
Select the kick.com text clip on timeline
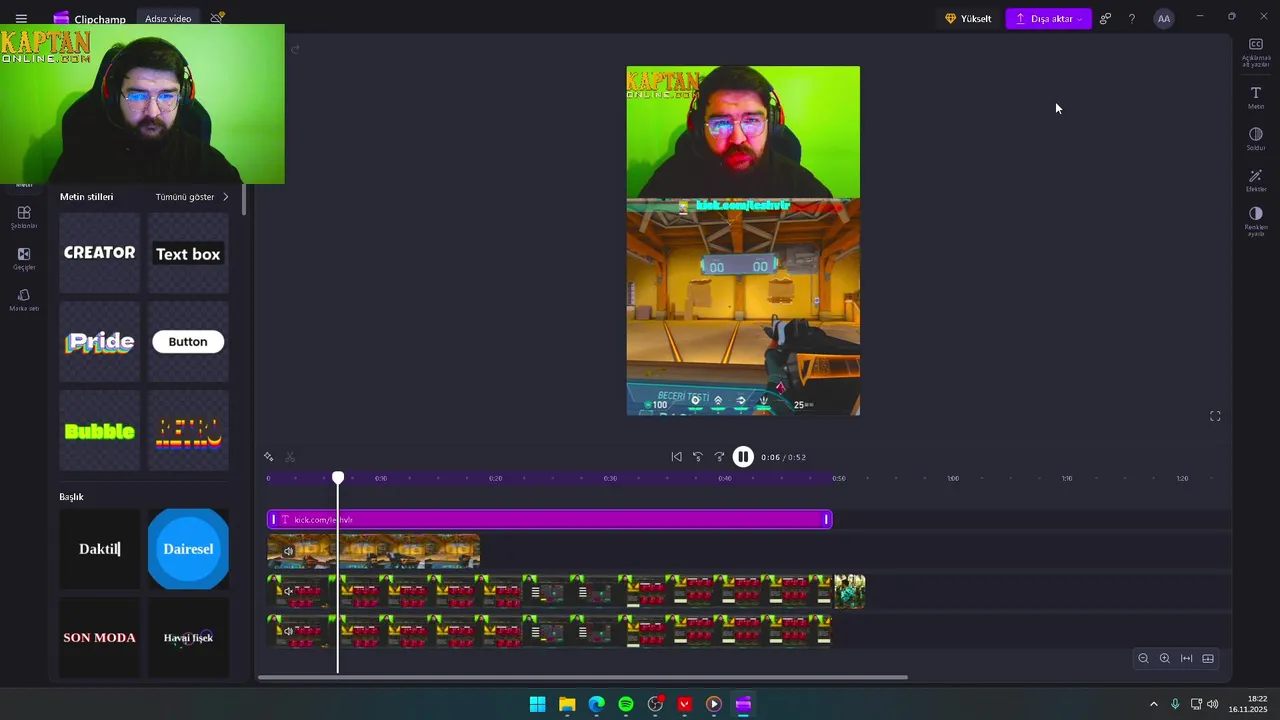549,520
